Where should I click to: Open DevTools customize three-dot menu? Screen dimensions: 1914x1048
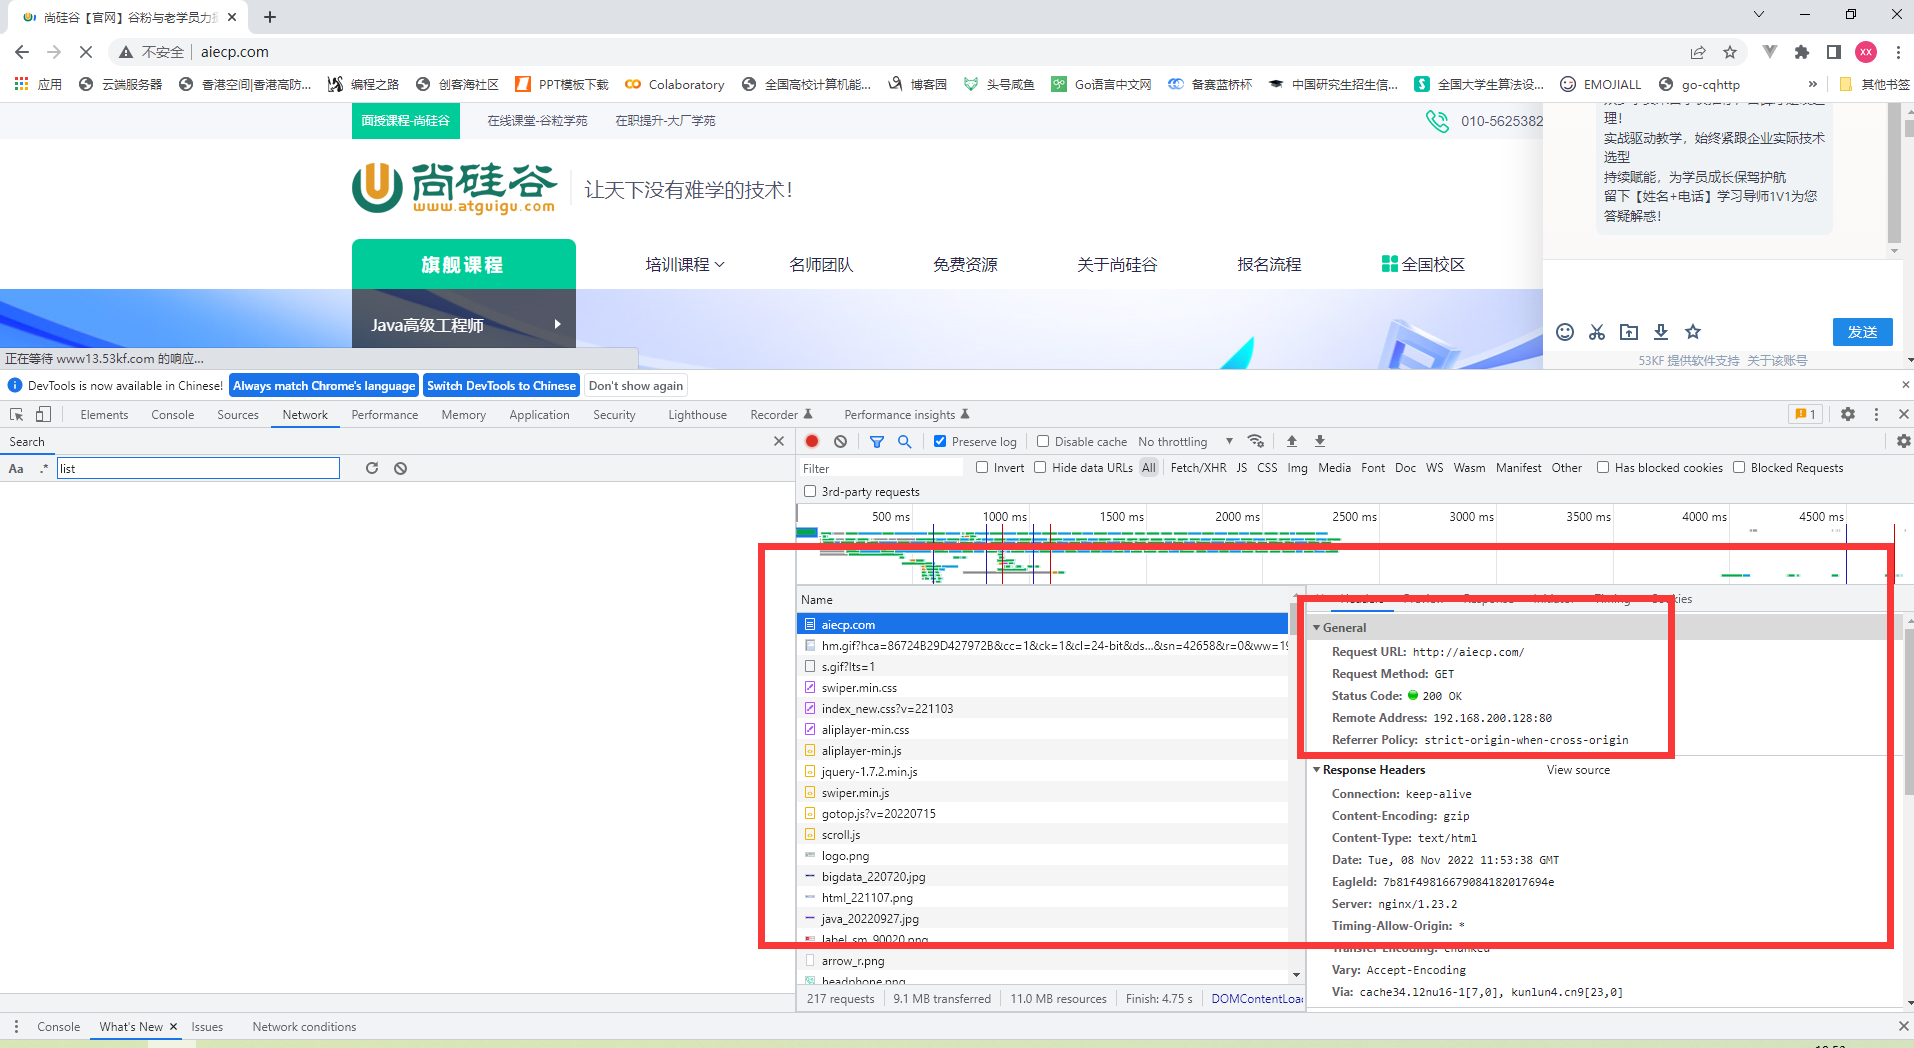pos(1876,414)
